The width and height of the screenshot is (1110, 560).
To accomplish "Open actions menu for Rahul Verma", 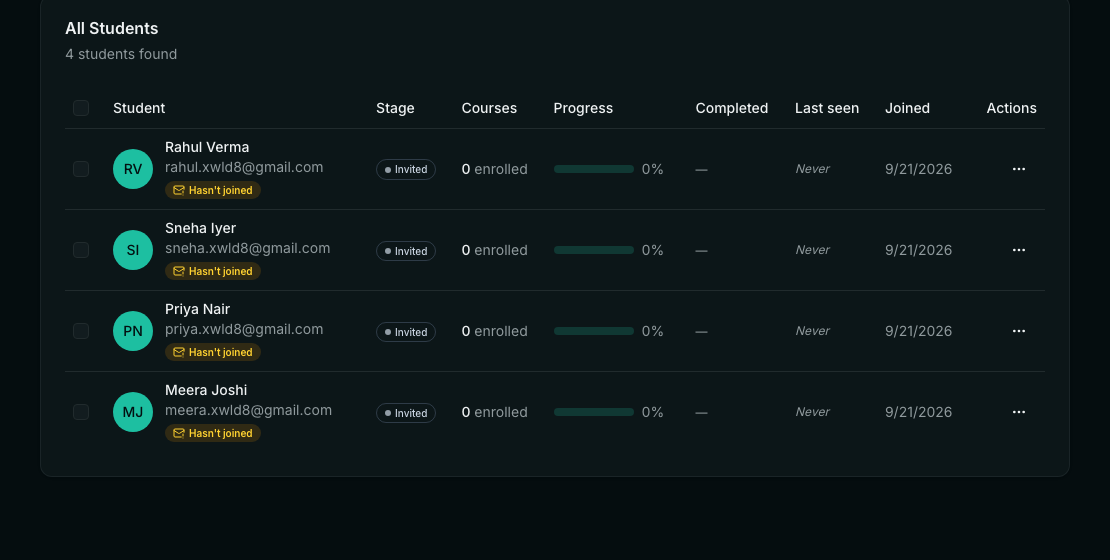I will 1019,169.
